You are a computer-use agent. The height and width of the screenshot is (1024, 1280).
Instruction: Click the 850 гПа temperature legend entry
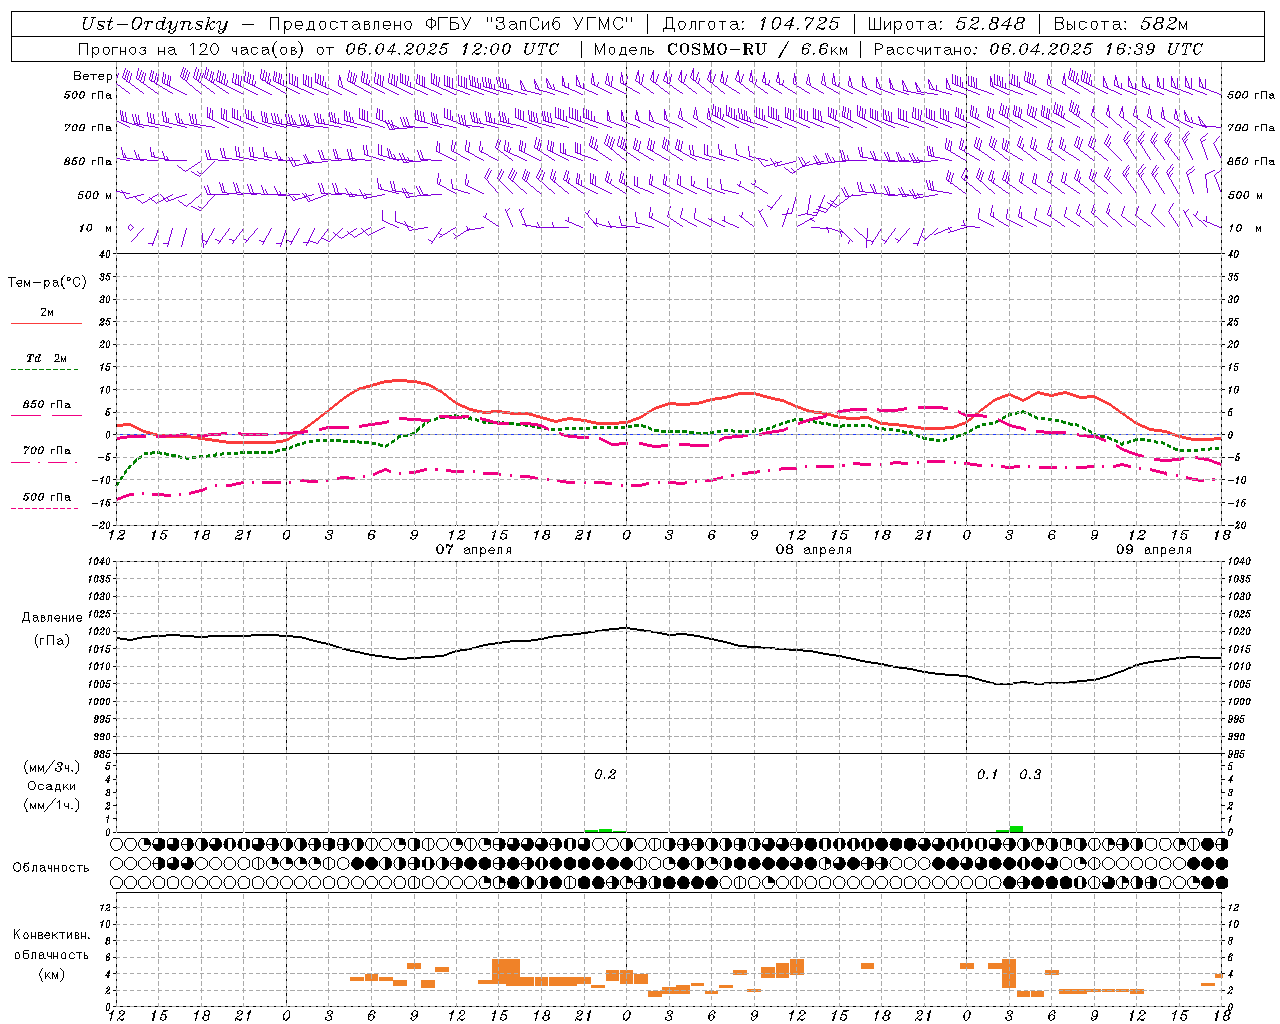click(x=47, y=405)
